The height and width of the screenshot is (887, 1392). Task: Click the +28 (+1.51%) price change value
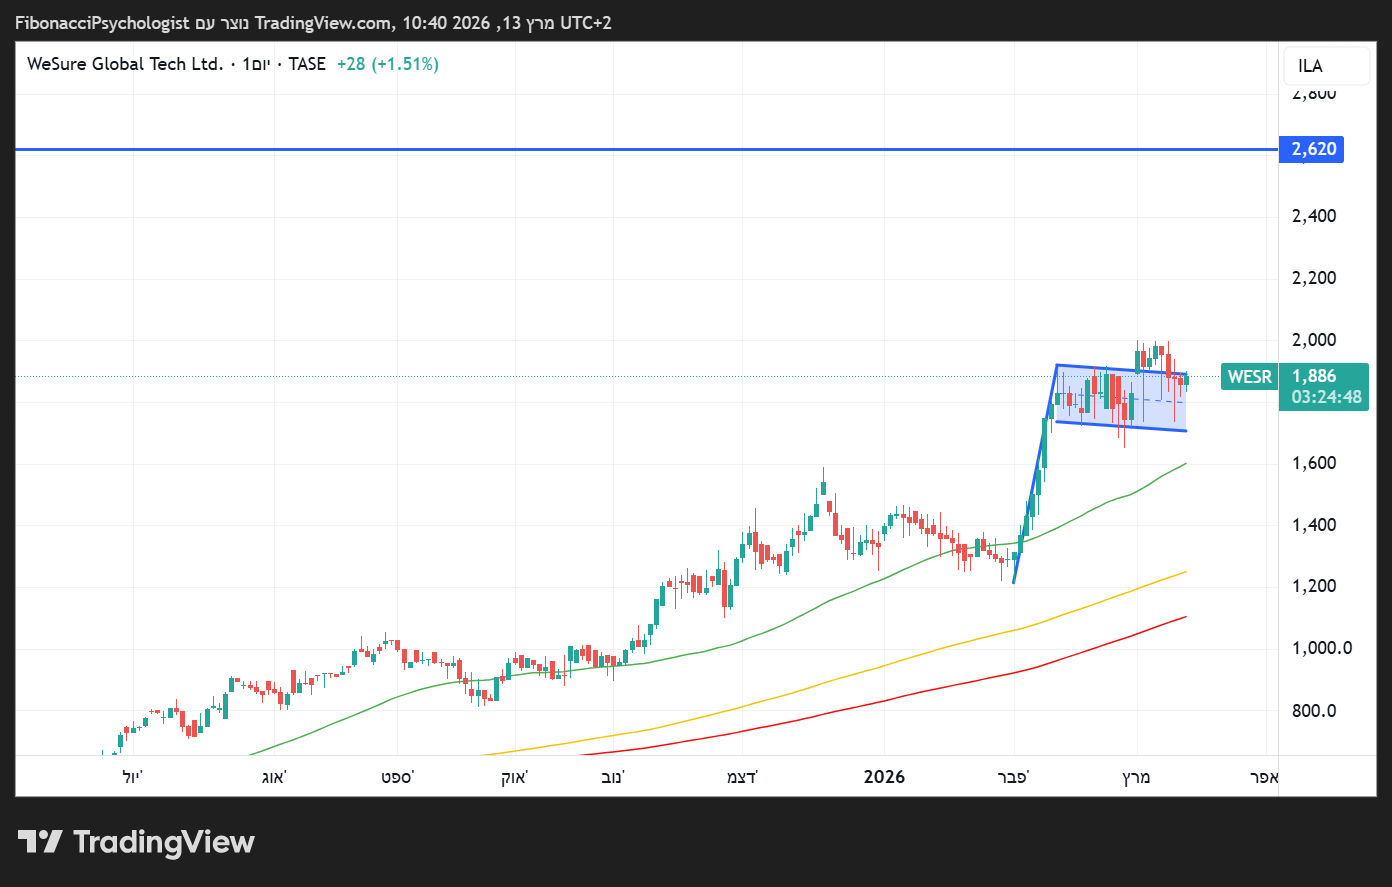pos(388,64)
